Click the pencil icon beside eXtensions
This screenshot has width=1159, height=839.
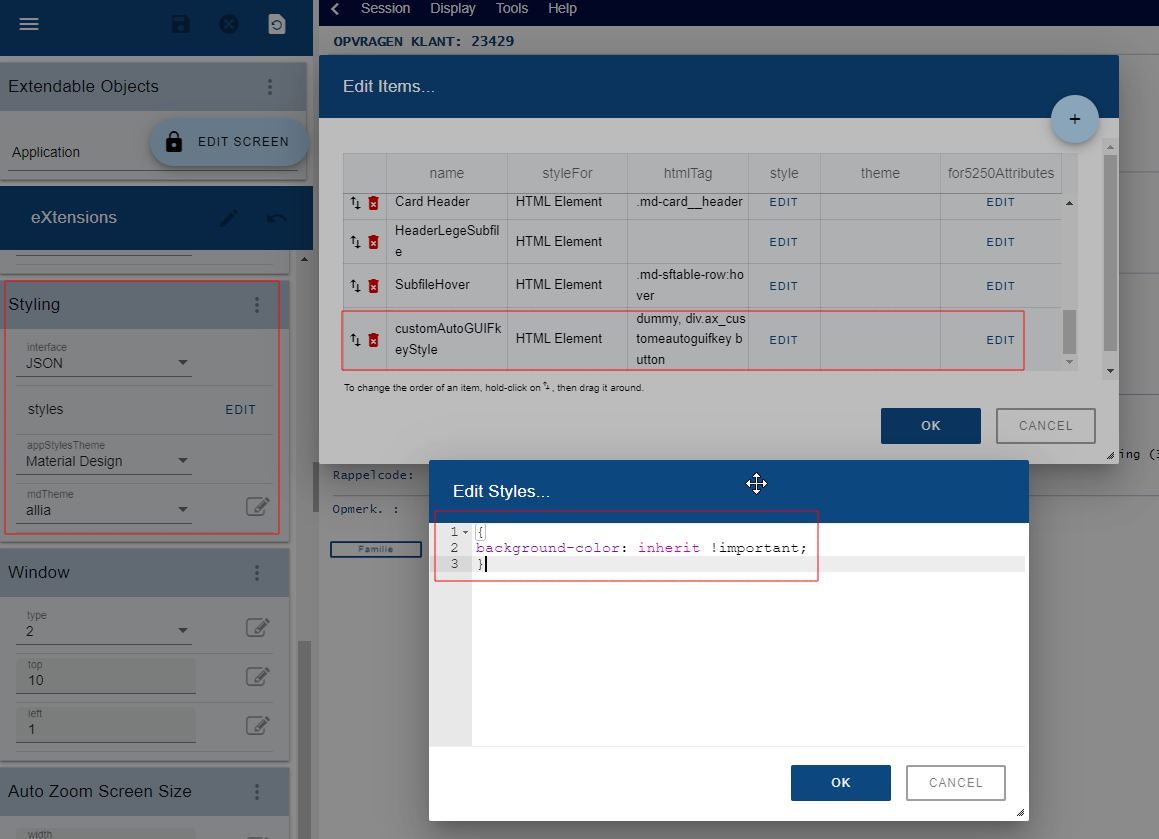coord(229,217)
